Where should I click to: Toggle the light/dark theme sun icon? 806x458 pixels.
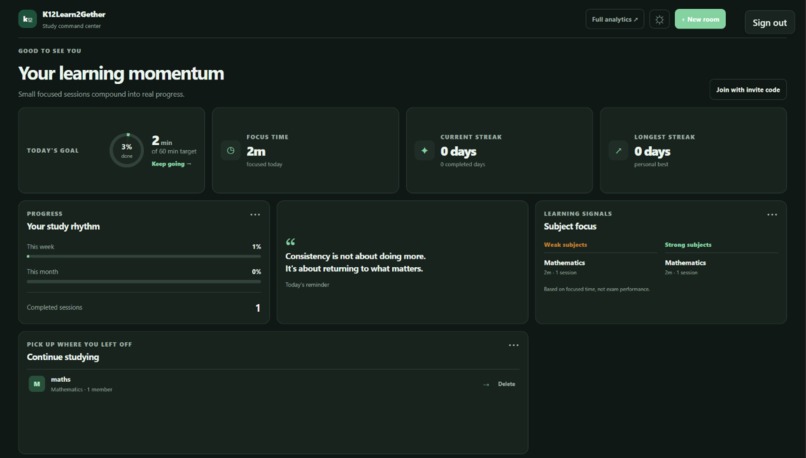pos(660,20)
